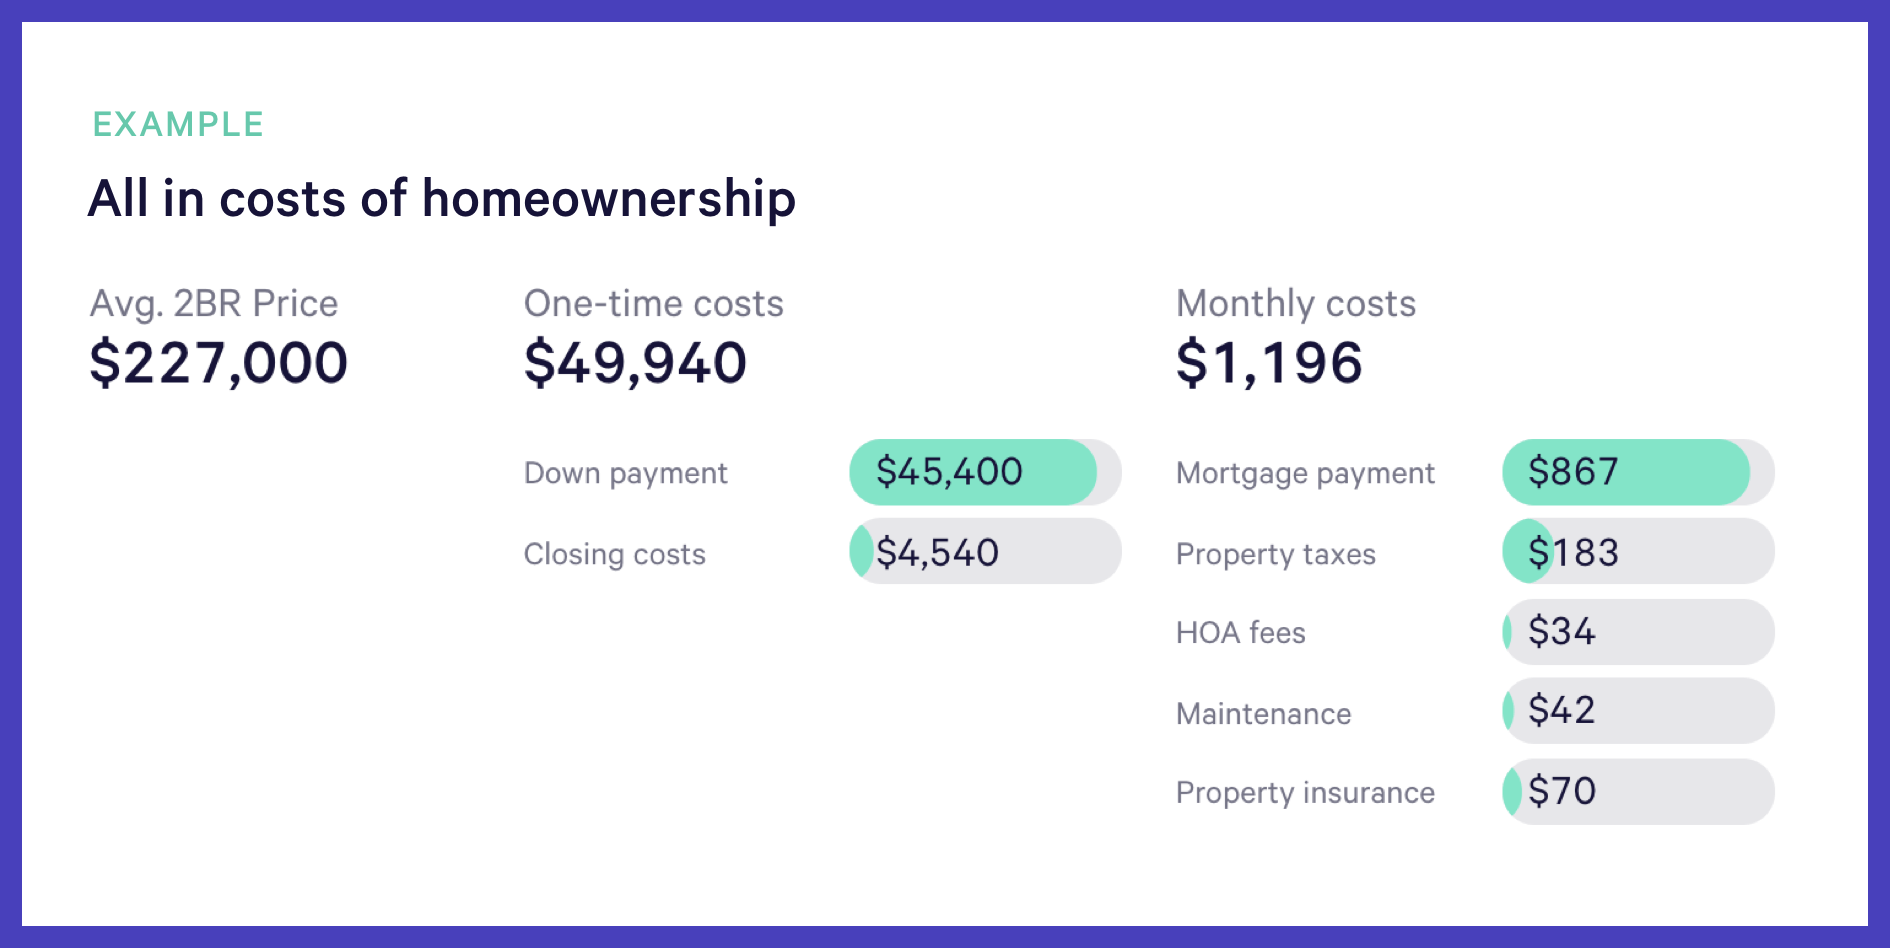The height and width of the screenshot is (948, 1890).
Task: Click the Property insurance label
Action: click(x=1304, y=793)
